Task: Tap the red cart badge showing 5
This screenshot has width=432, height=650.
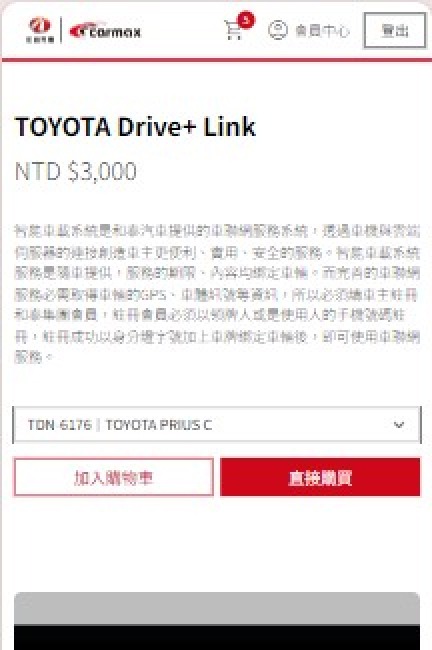Action: (x=246, y=19)
